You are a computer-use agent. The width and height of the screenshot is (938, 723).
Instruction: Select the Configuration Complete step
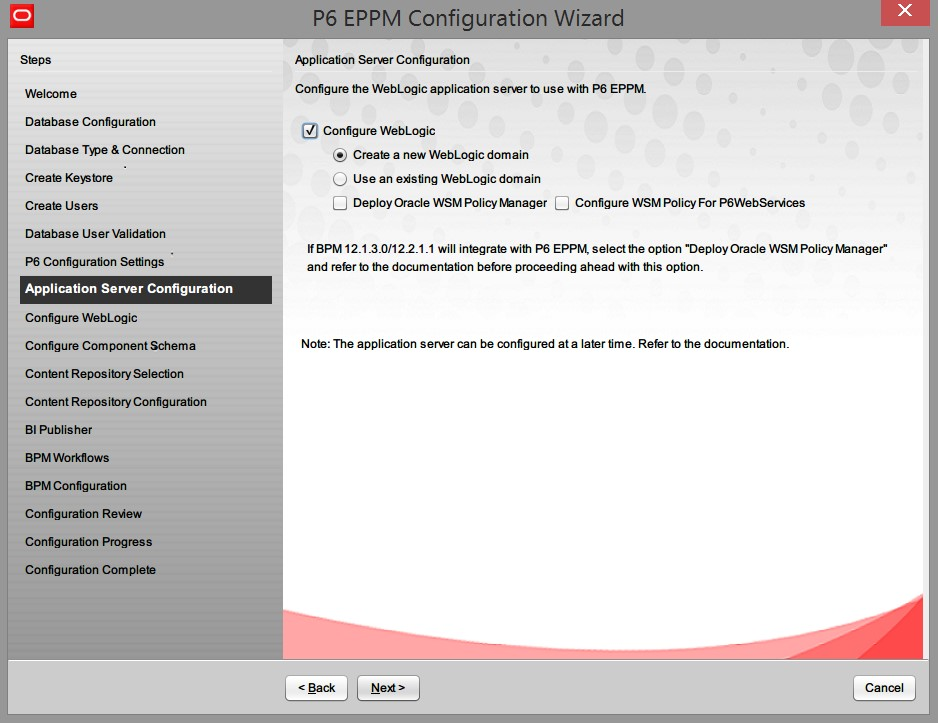pos(90,570)
